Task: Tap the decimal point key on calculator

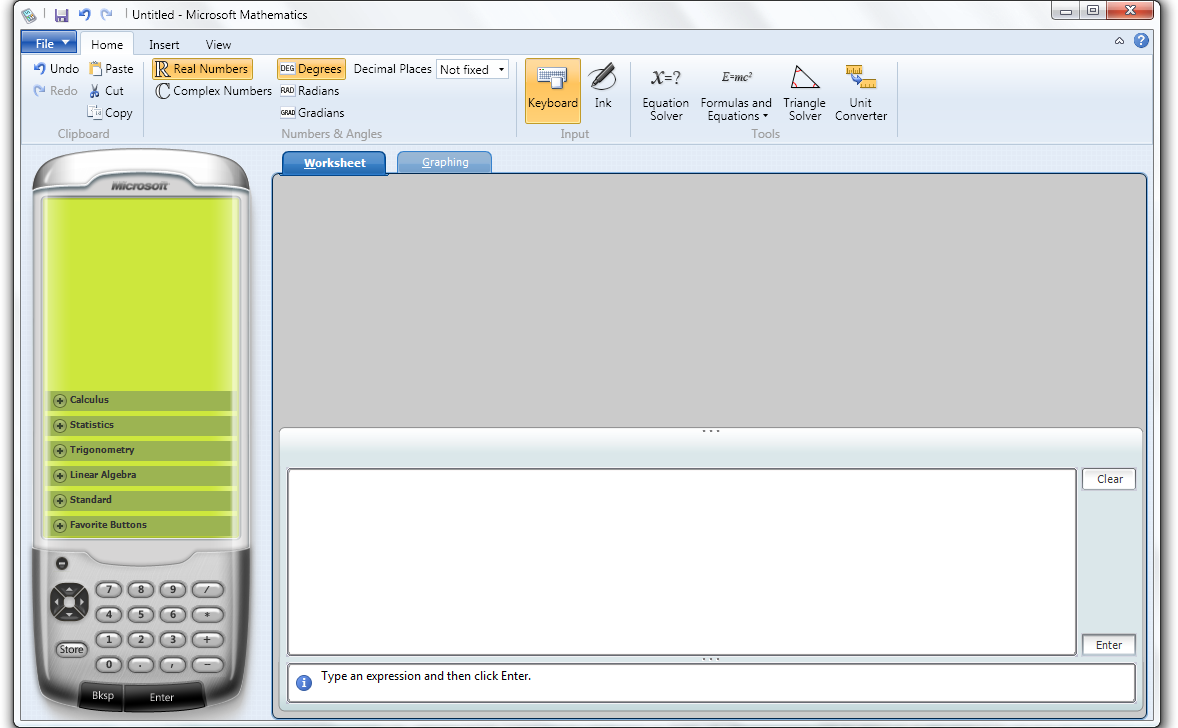Action: tap(140, 664)
